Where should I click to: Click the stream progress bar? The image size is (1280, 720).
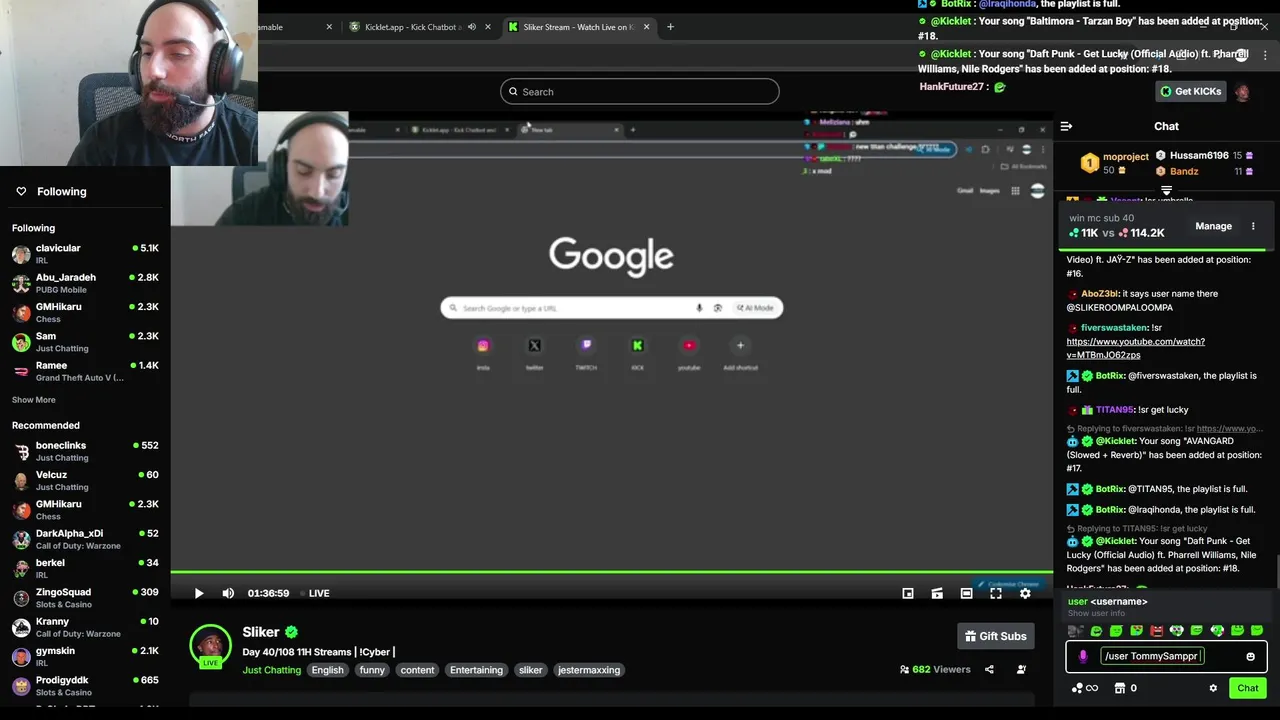point(611,573)
